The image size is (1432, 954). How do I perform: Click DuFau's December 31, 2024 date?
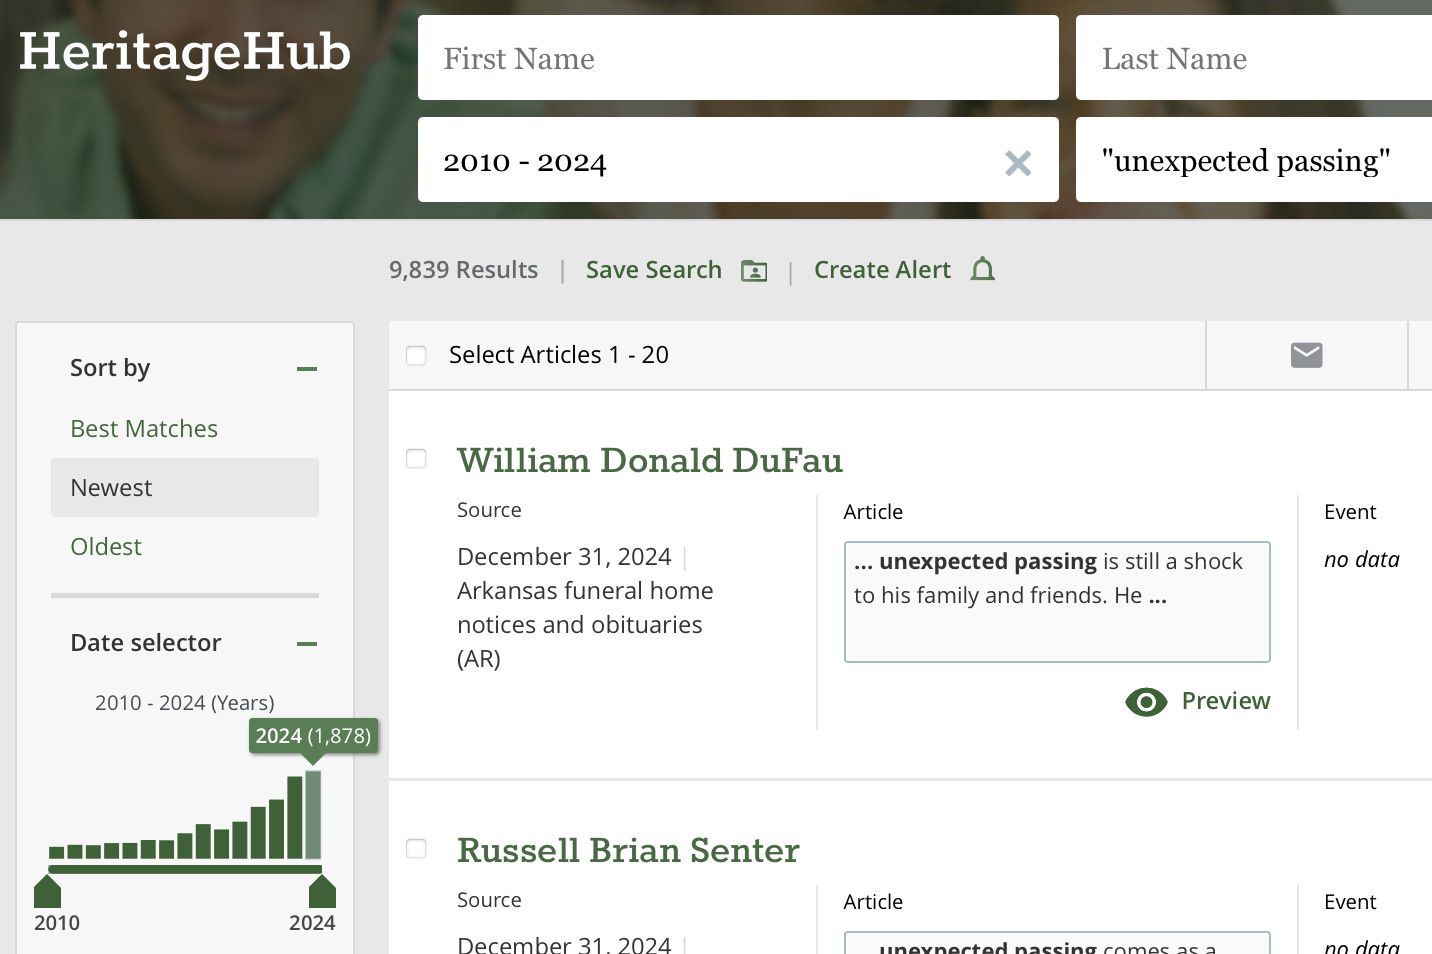(x=564, y=557)
